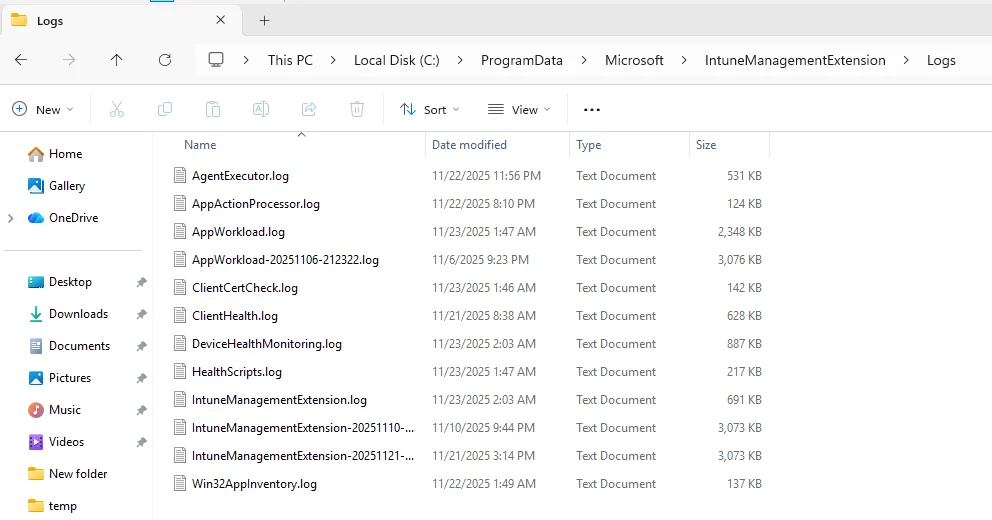Expand chevron after Microsoft breadcrumb
This screenshot has height=520, width=992.
(x=684, y=60)
